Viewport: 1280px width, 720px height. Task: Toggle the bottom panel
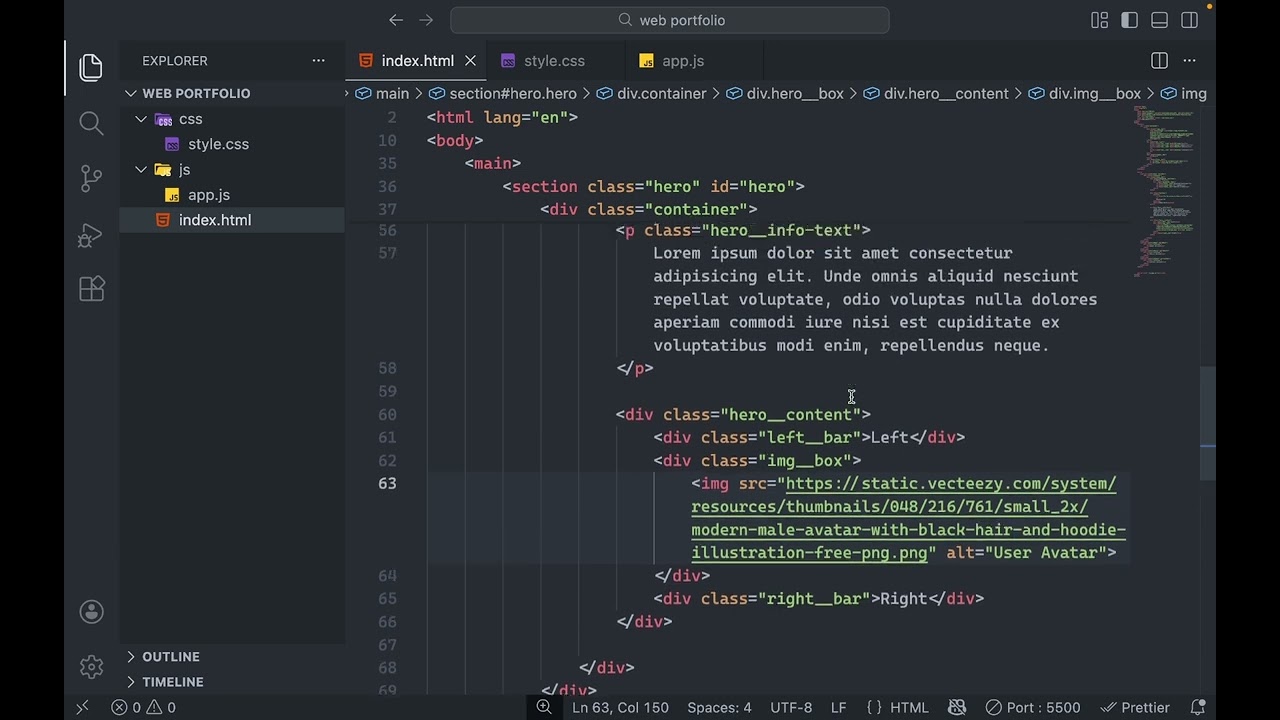click(1160, 20)
